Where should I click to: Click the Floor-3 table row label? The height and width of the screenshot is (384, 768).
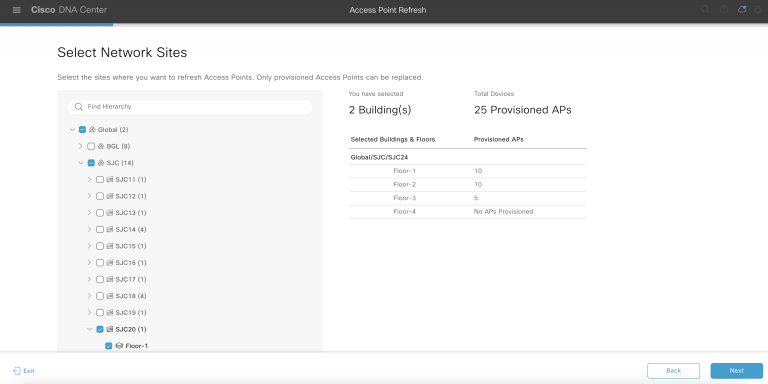coord(405,198)
